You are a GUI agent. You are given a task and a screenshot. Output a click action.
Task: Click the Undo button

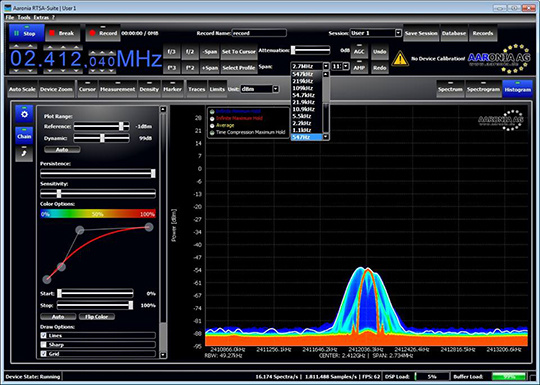tap(380, 51)
